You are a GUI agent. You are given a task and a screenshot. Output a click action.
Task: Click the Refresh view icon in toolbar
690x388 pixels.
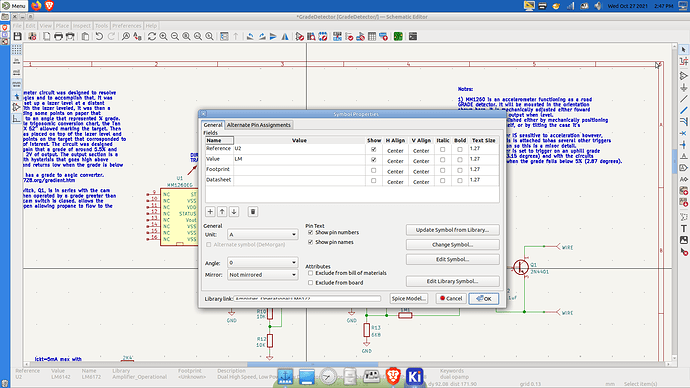pyautogui.click(x=152, y=37)
